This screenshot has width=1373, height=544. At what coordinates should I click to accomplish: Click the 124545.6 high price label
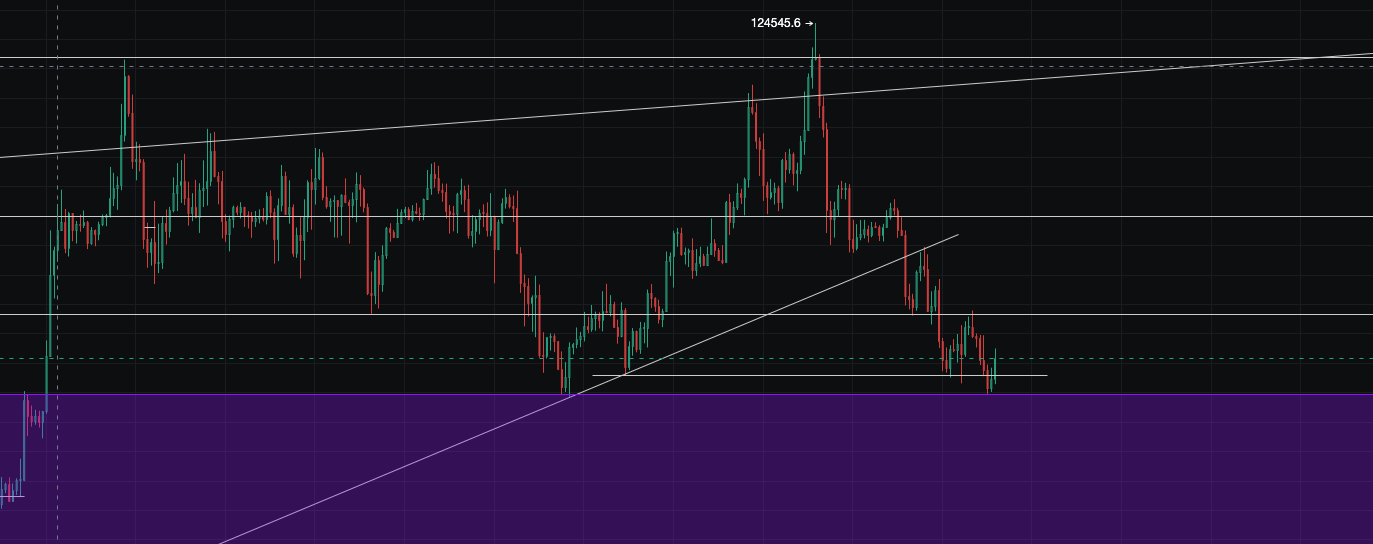tap(775, 23)
